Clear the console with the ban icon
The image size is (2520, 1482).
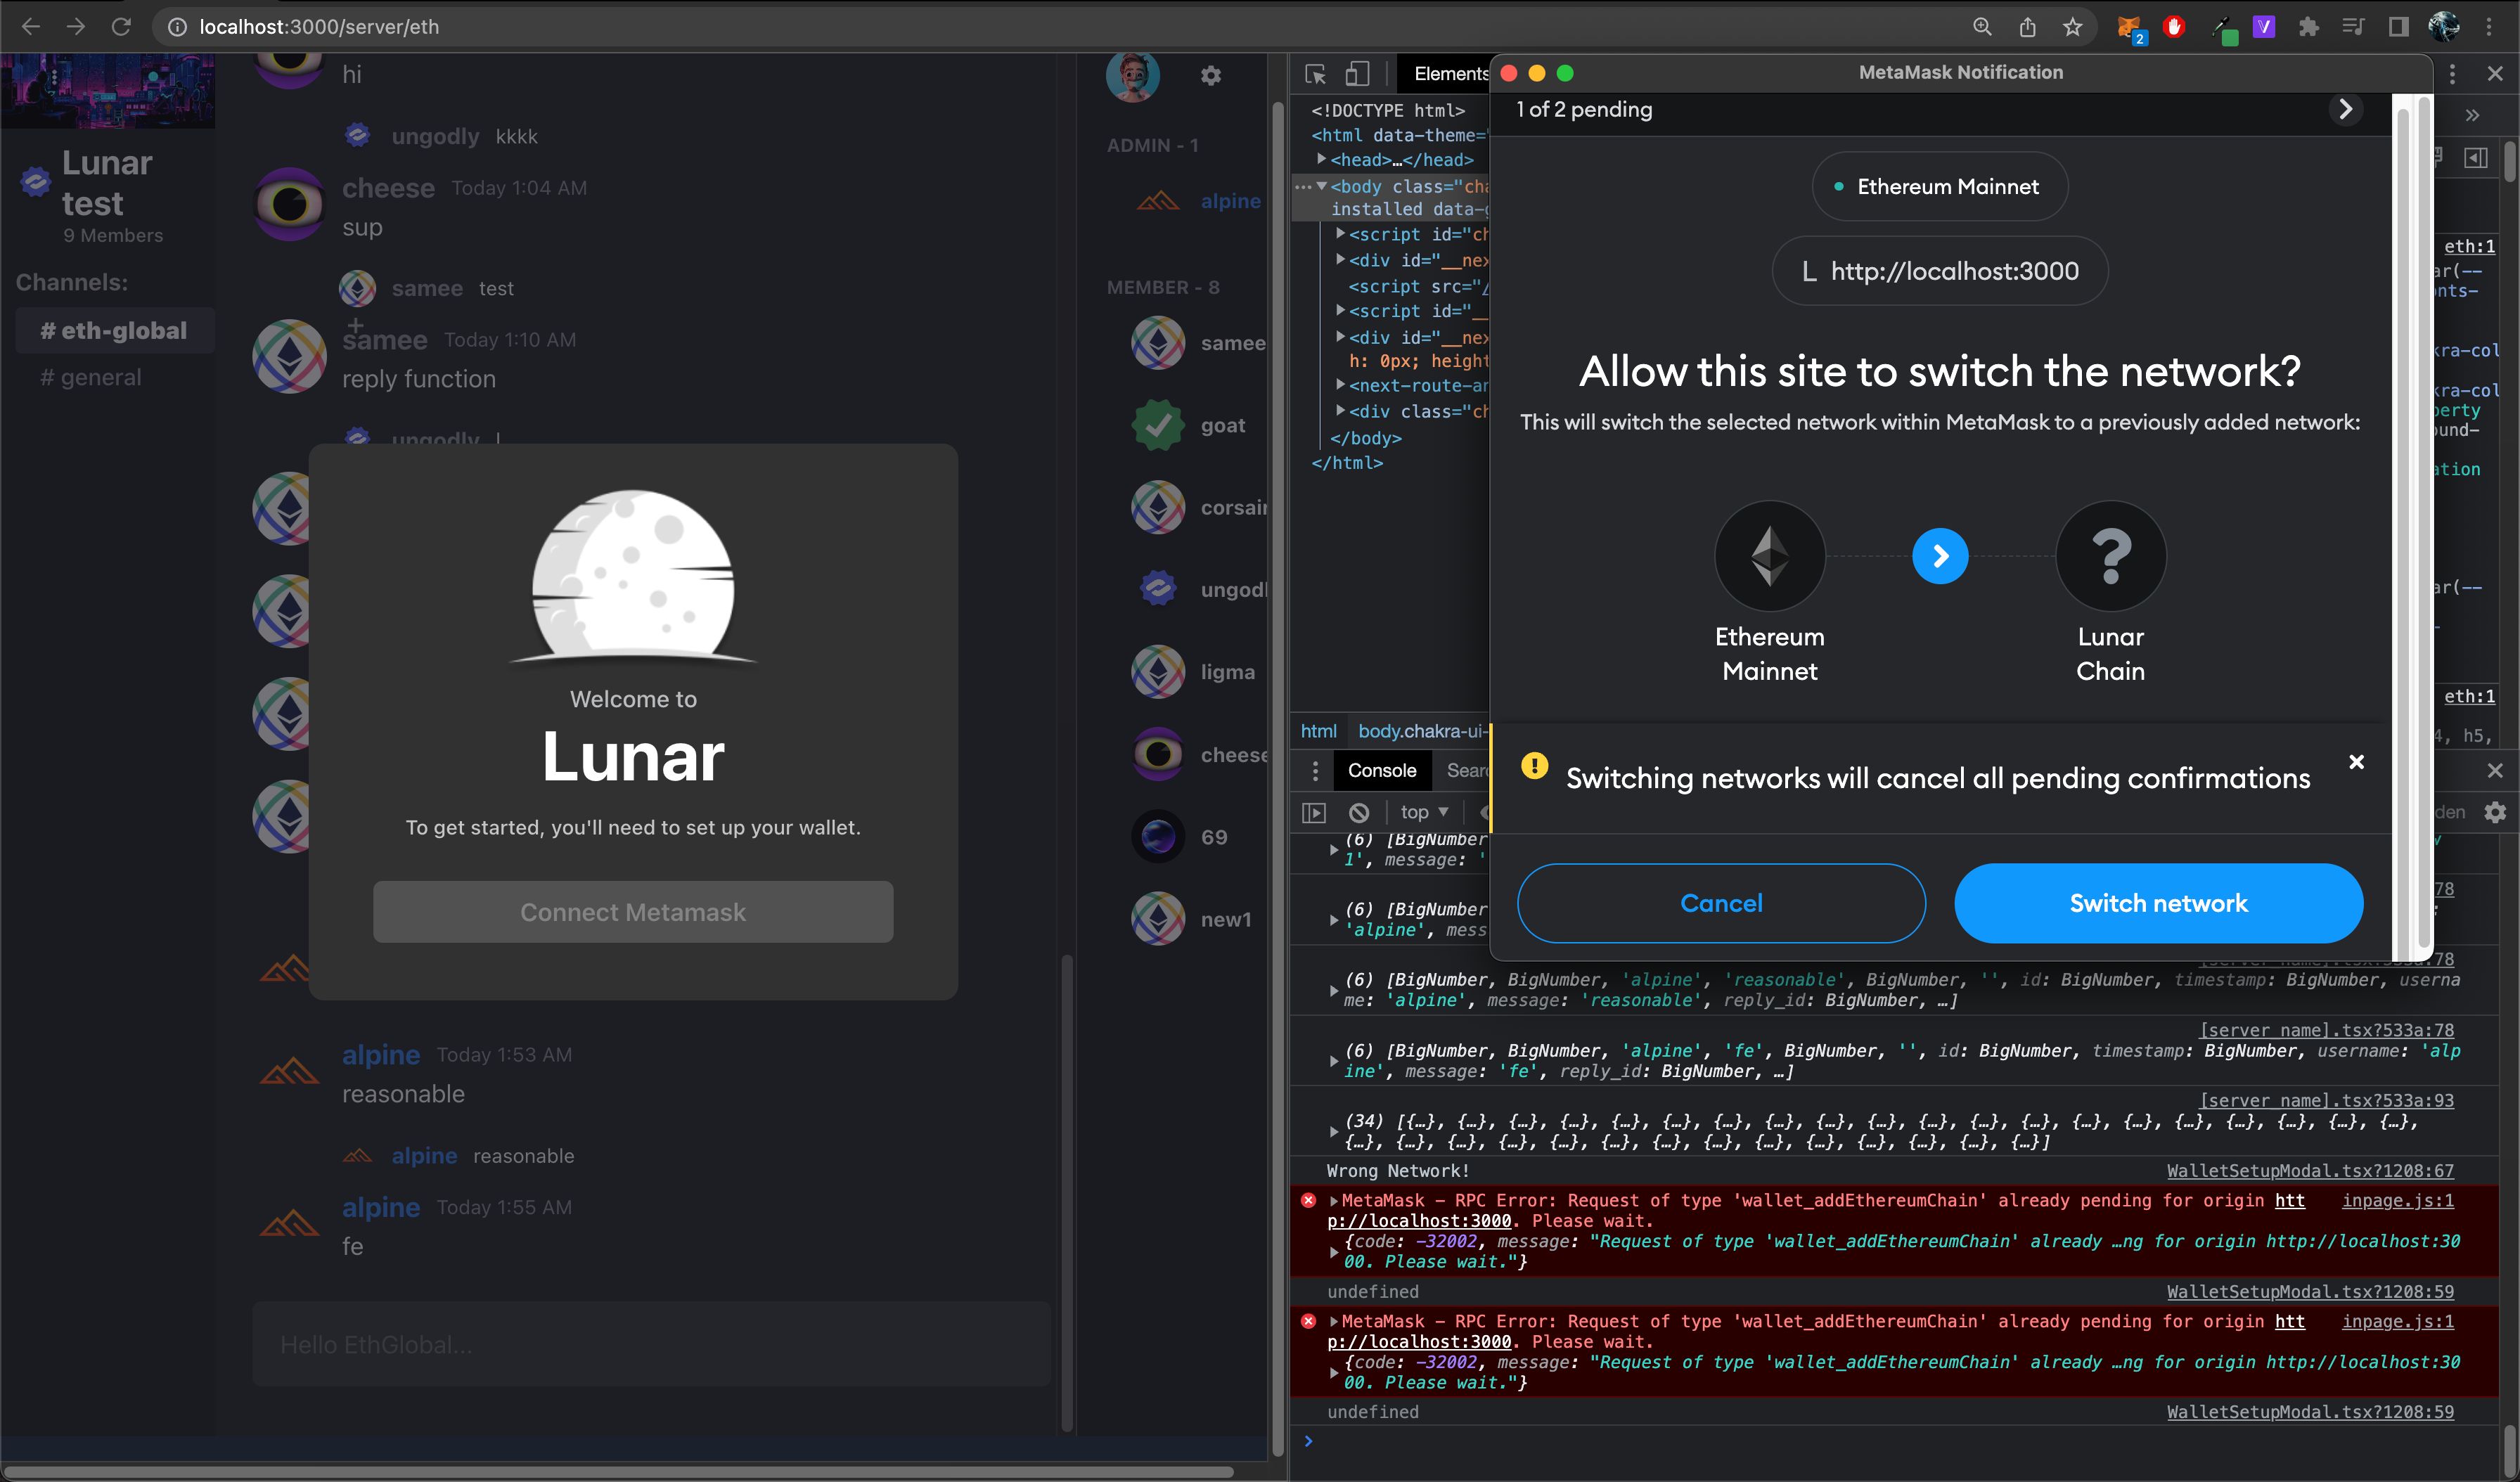point(1359,812)
